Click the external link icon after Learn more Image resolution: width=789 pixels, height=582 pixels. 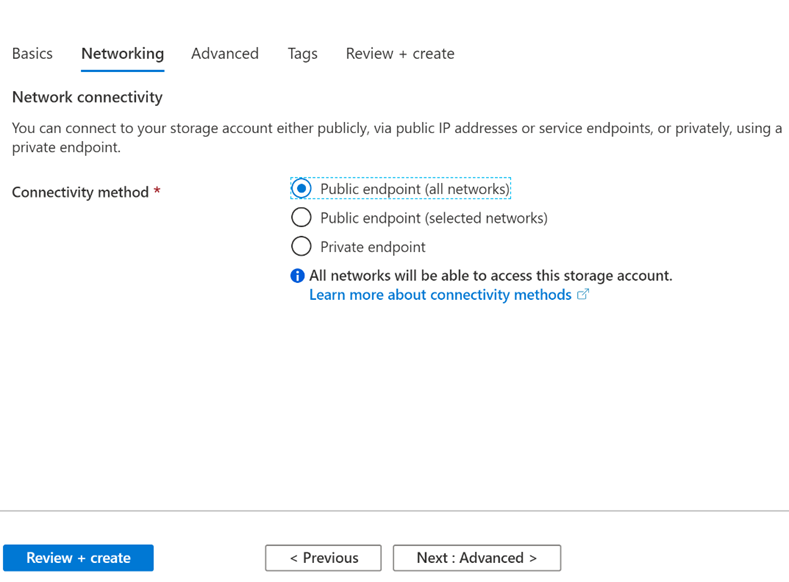click(x=583, y=294)
